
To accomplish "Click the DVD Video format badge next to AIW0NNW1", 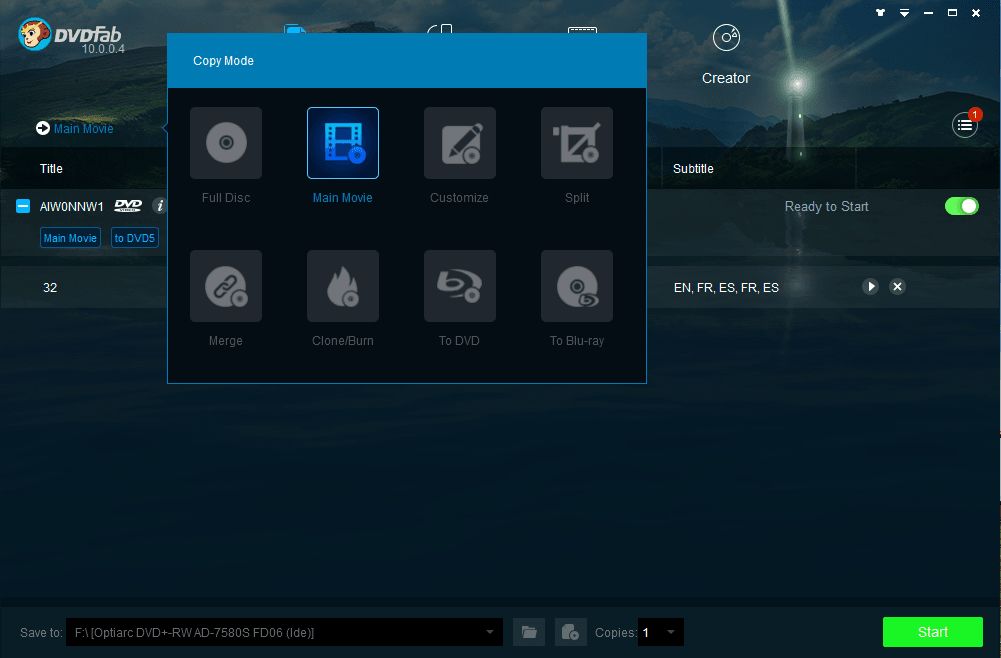I will tap(128, 206).
